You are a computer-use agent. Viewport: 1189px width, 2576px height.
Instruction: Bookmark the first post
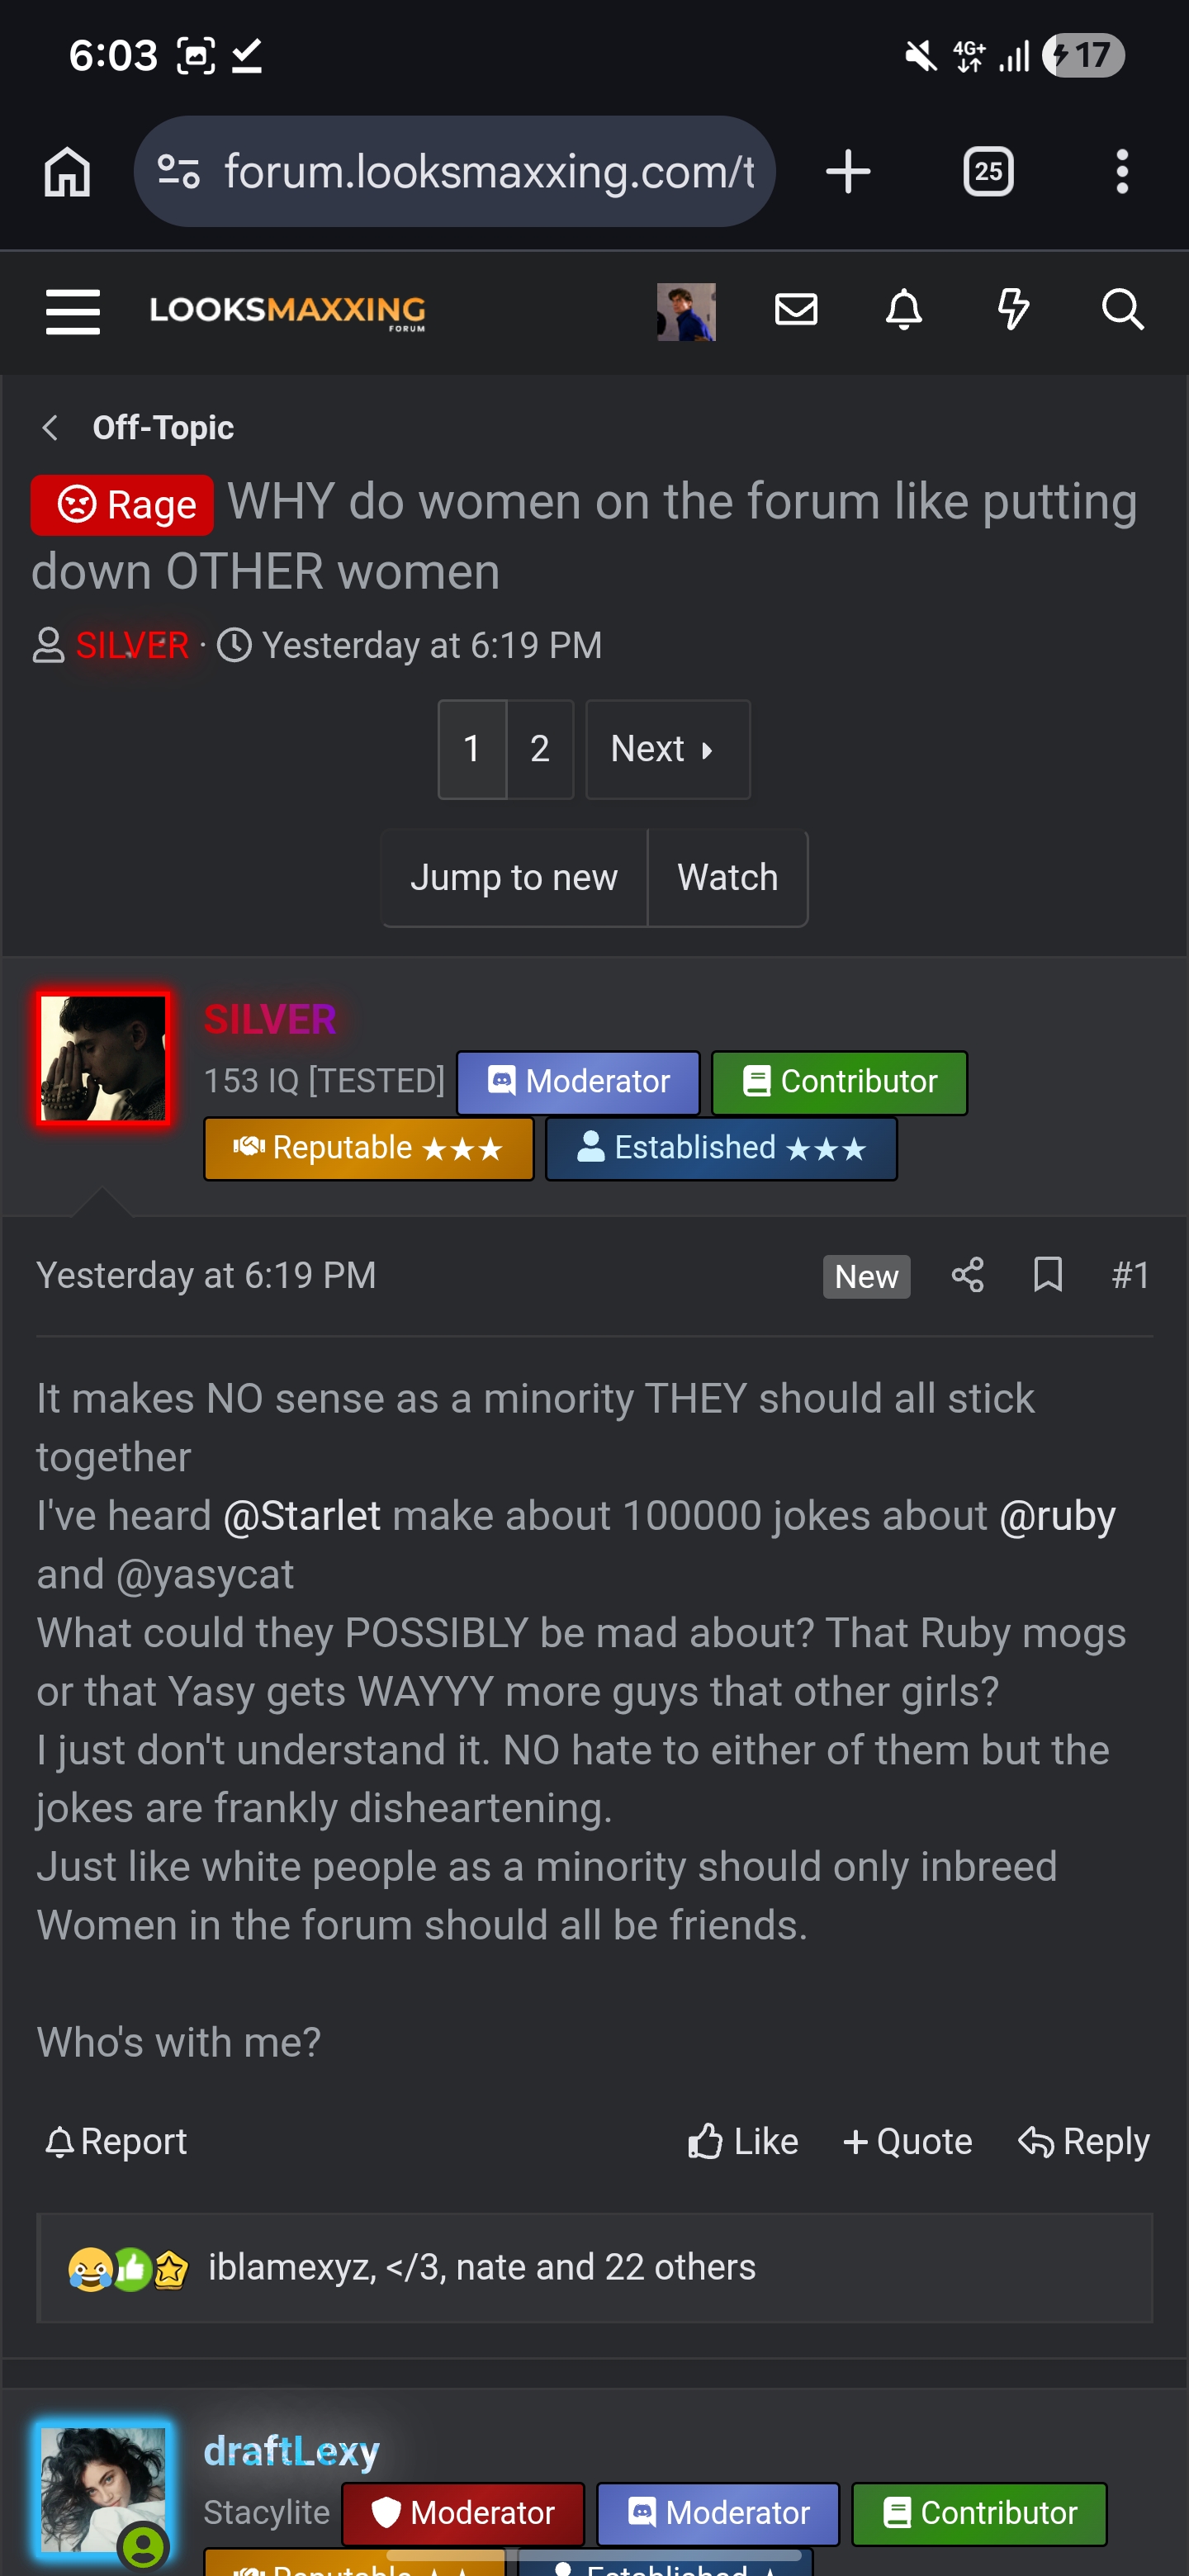click(1047, 1275)
